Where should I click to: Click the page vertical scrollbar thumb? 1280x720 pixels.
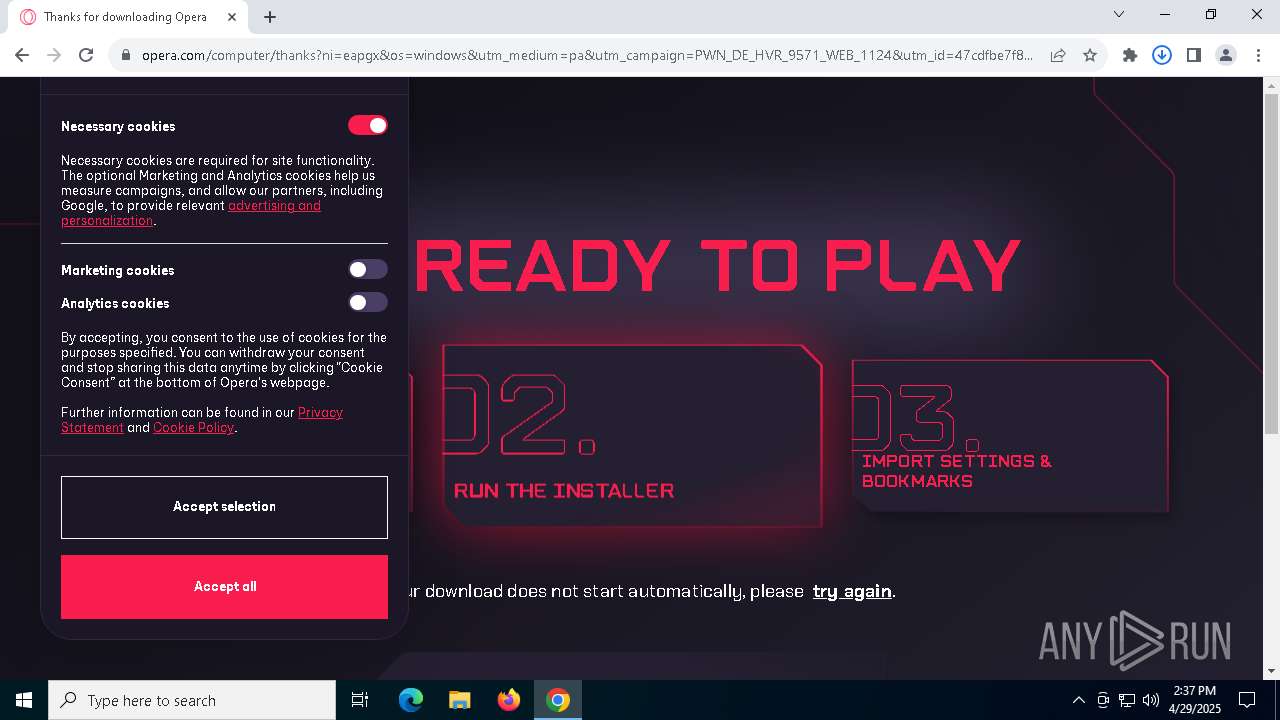pos(1271,264)
